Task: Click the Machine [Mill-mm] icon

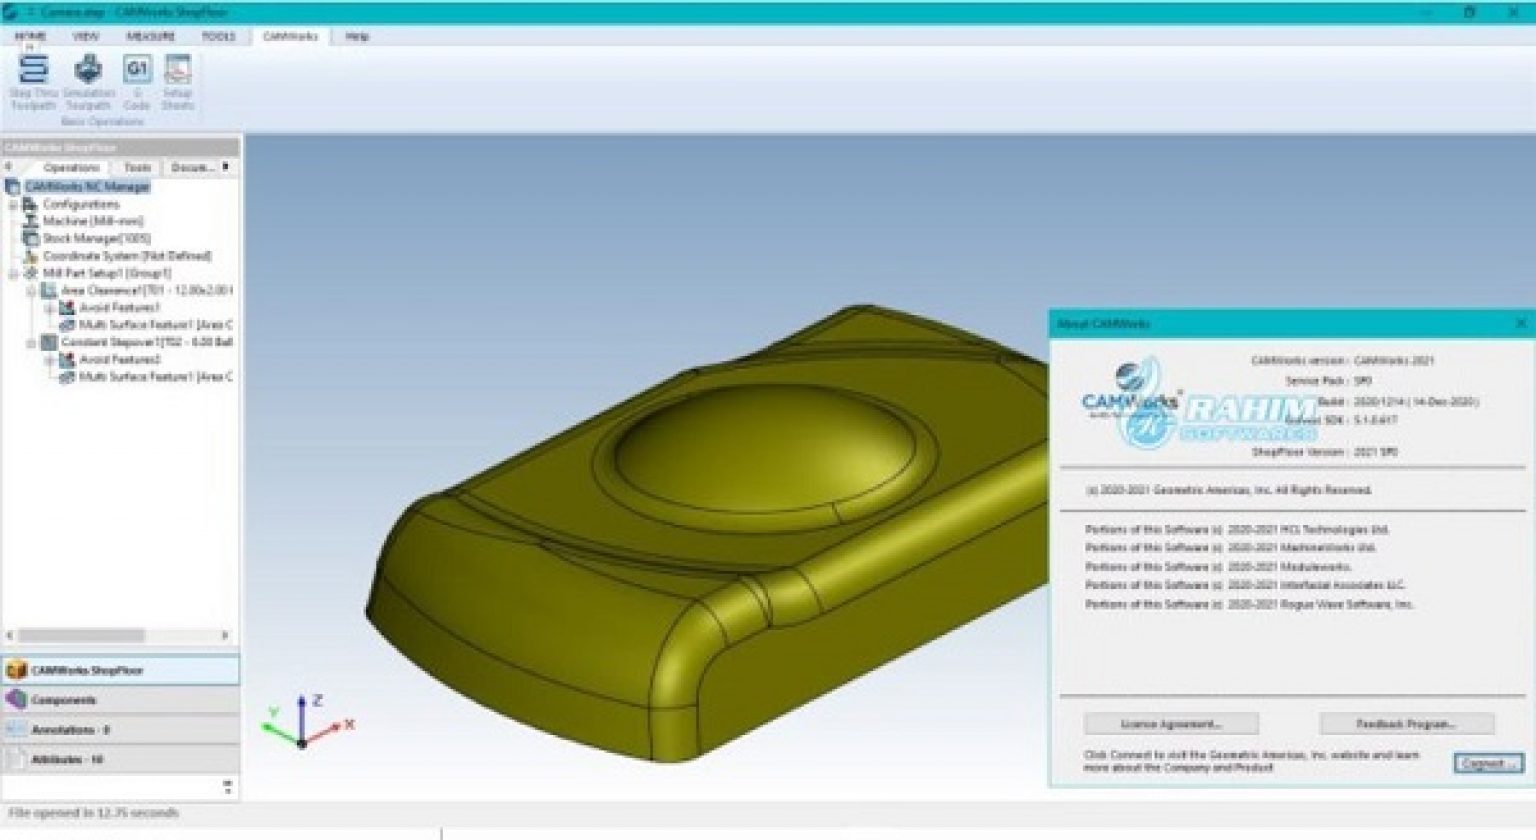Action: pos(30,221)
